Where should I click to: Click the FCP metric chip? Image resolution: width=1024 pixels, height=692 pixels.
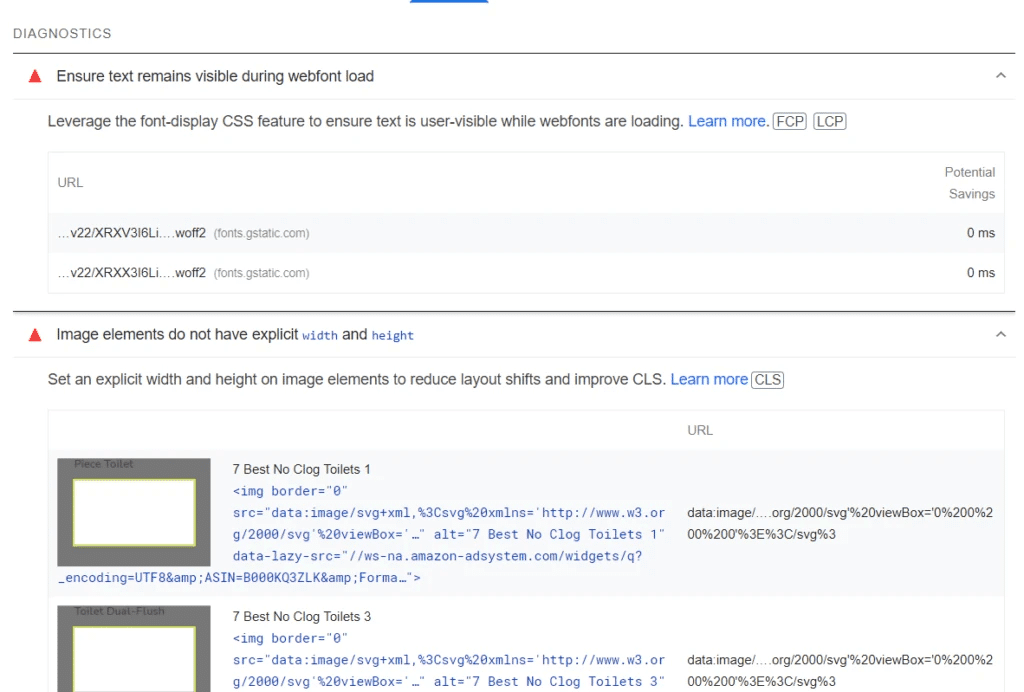coord(789,121)
